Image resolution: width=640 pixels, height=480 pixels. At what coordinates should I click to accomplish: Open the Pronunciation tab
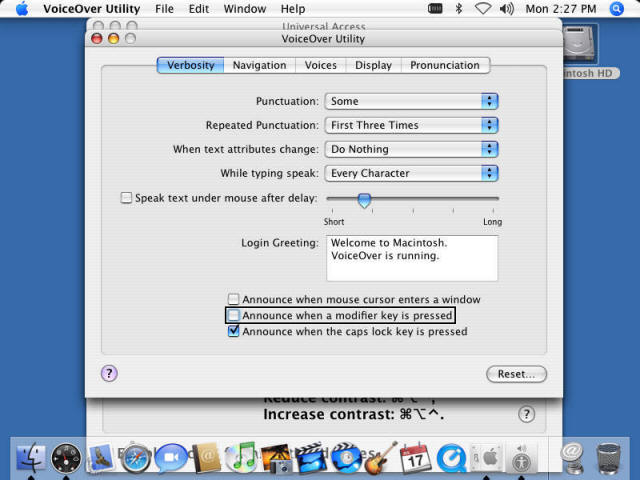[445, 65]
